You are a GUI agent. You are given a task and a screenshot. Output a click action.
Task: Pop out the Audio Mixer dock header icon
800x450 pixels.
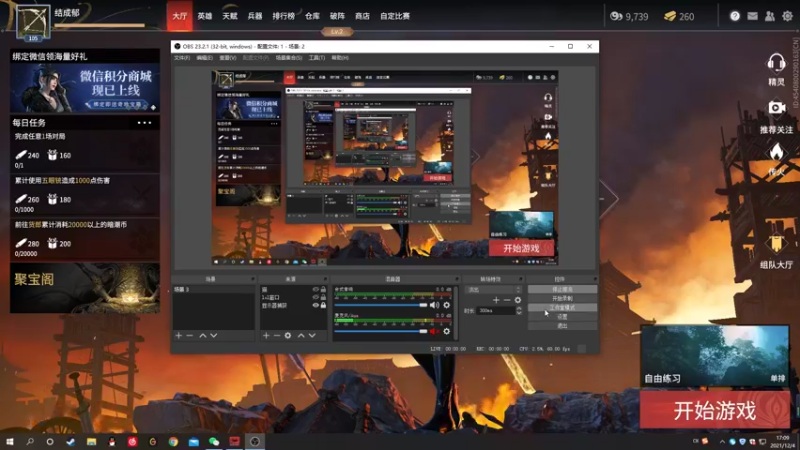coord(457,279)
